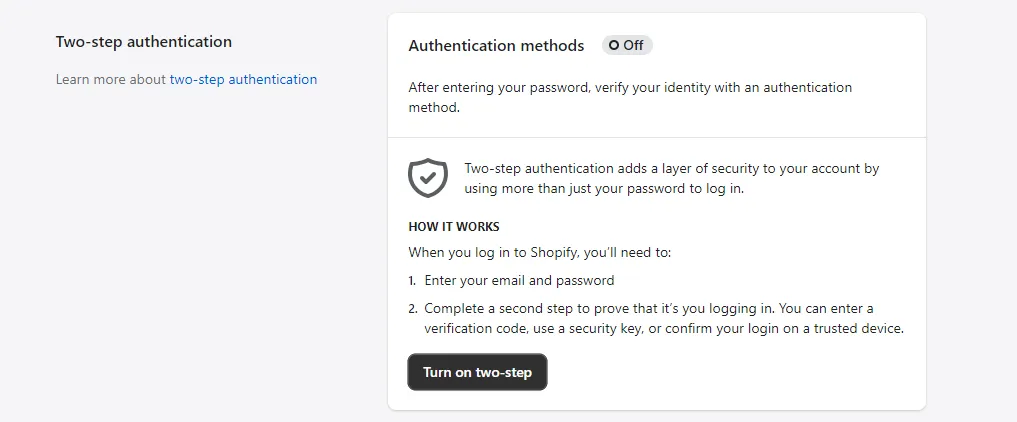Image resolution: width=1017 pixels, height=422 pixels.
Task: Click 'After entering your password' description text
Action: click(630, 97)
